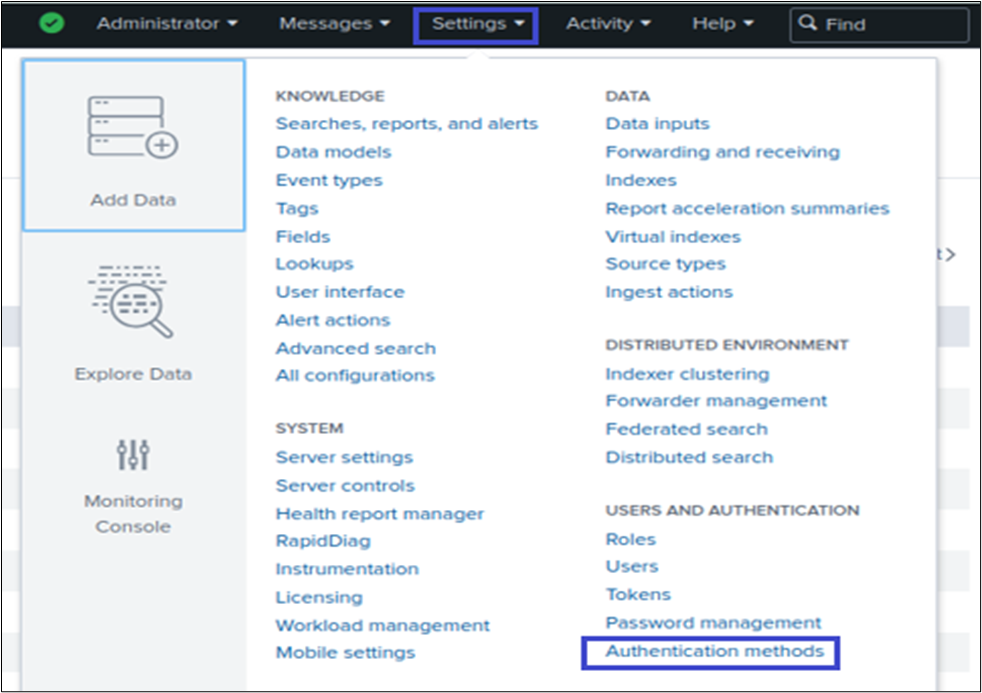This screenshot has height=693, width=982.
Task: Expand the Administrator dropdown menu
Action: click(167, 23)
